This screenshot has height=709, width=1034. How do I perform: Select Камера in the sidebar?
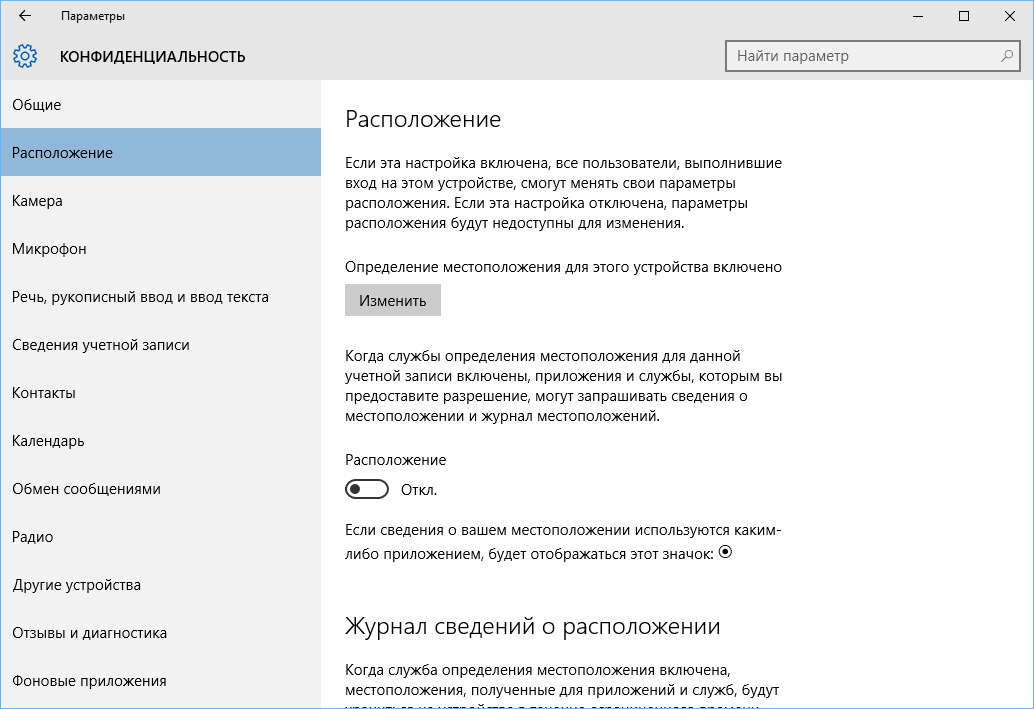click(36, 200)
